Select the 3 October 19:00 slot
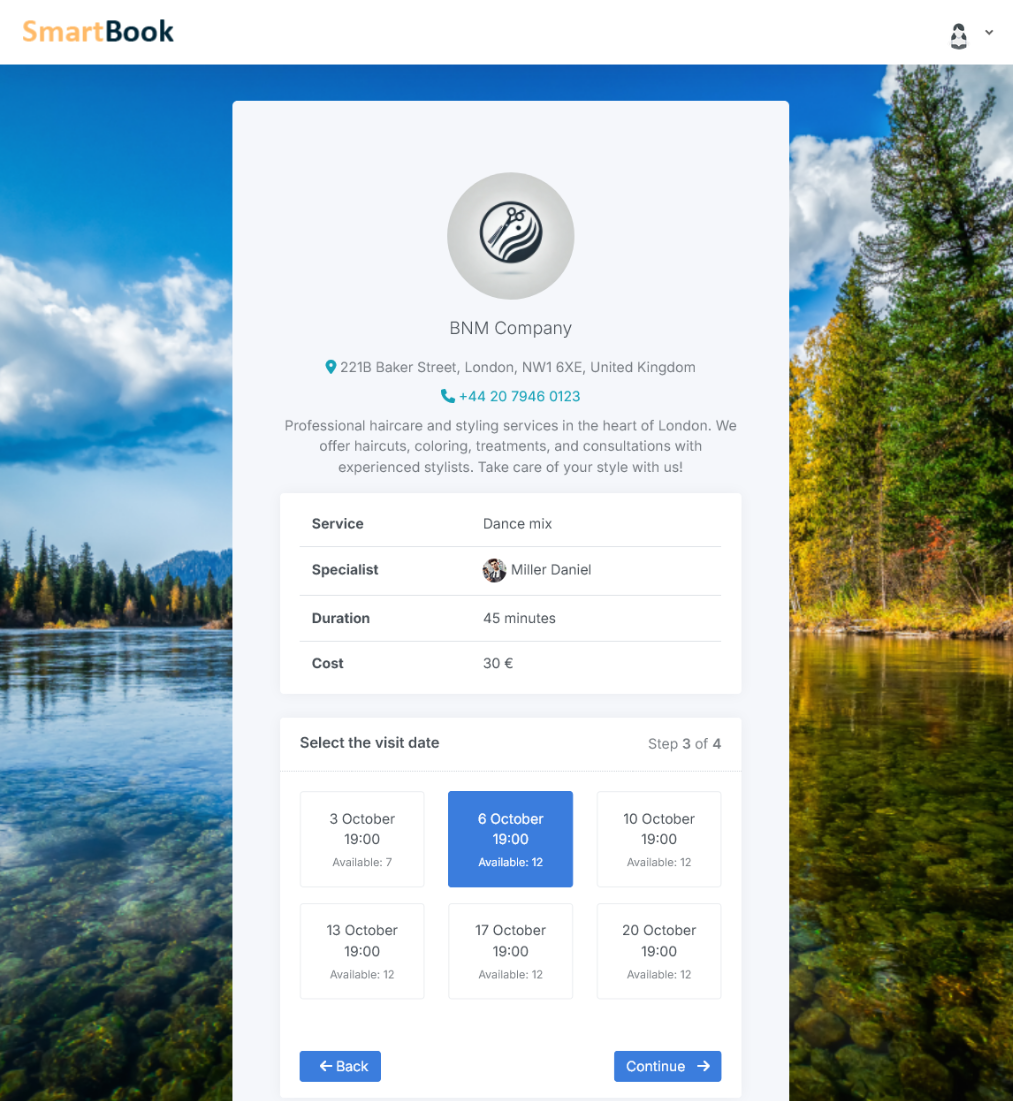The width and height of the screenshot is (1013, 1101). (362, 839)
